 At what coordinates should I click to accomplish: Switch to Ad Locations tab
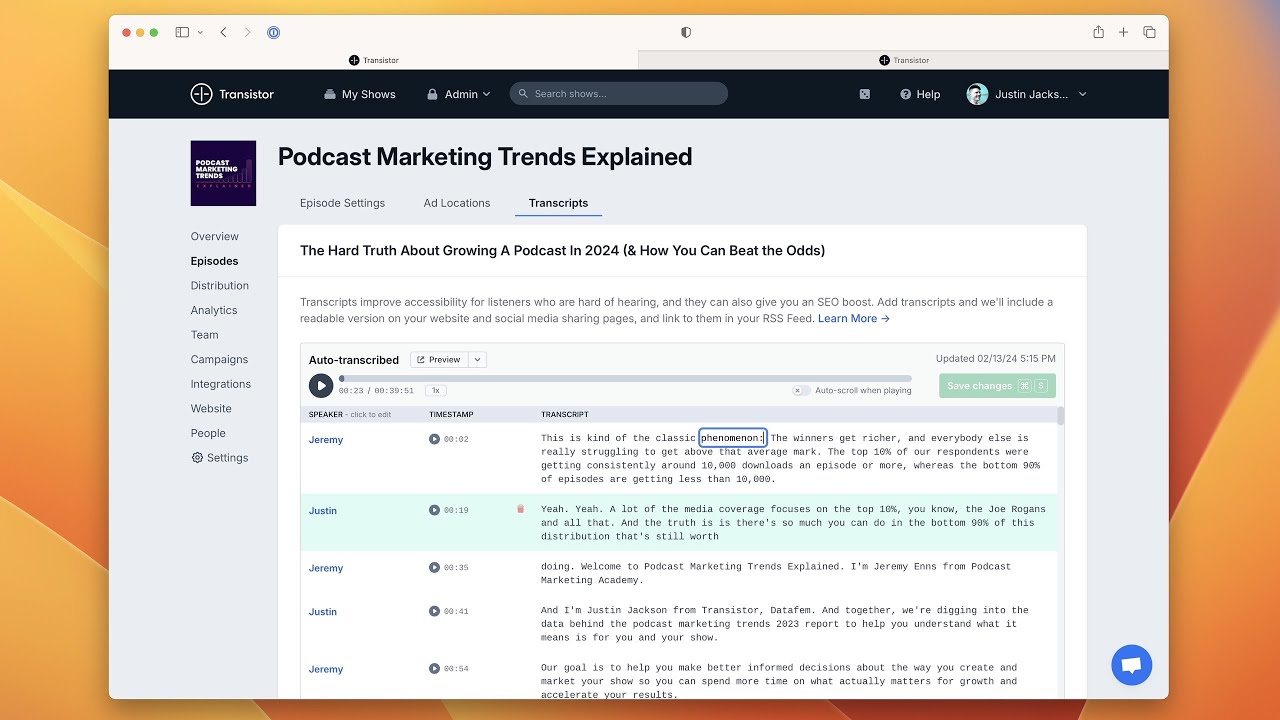pyautogui.click(x=457, y=203)
